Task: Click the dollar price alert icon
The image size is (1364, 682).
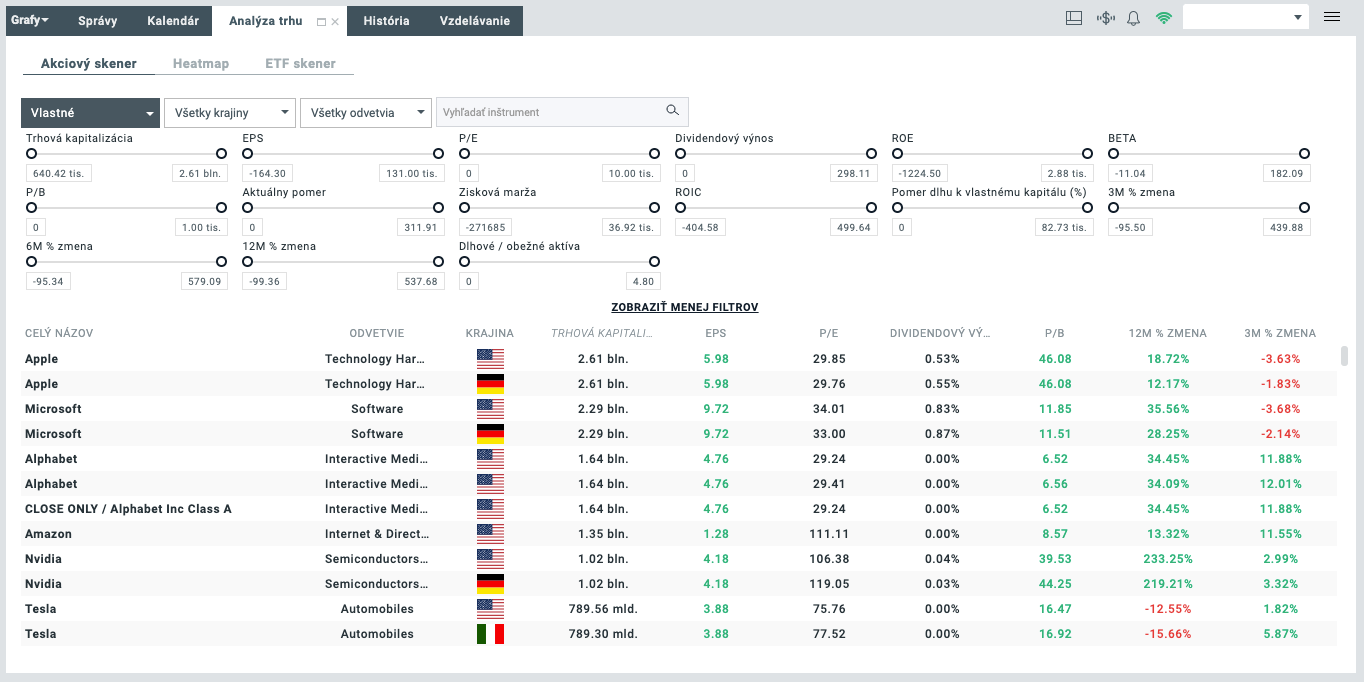Action: coord(1105,18)
